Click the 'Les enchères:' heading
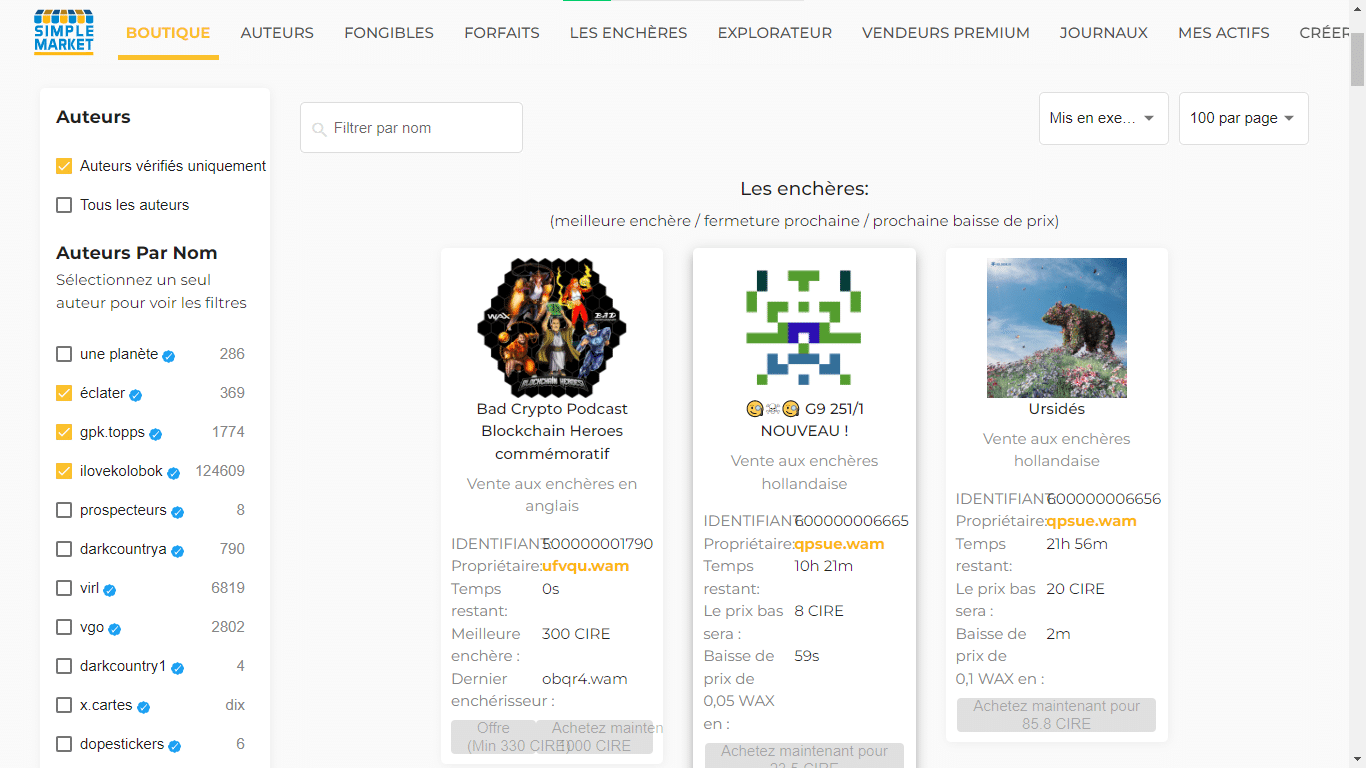Screen dimensions: 1366x768 point(804,189)
